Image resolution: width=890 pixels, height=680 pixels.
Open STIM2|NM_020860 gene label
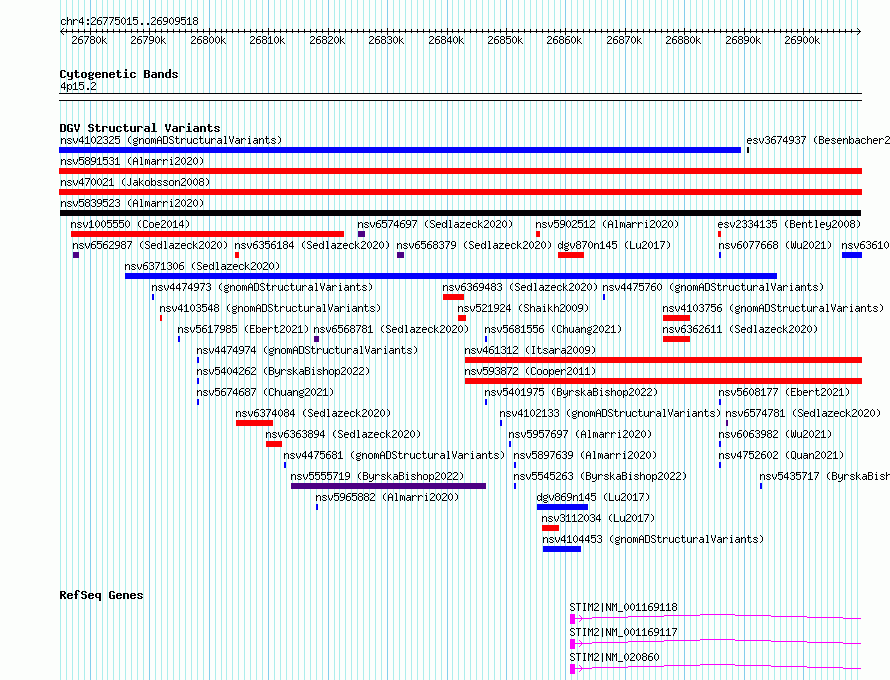coord(614,657)
